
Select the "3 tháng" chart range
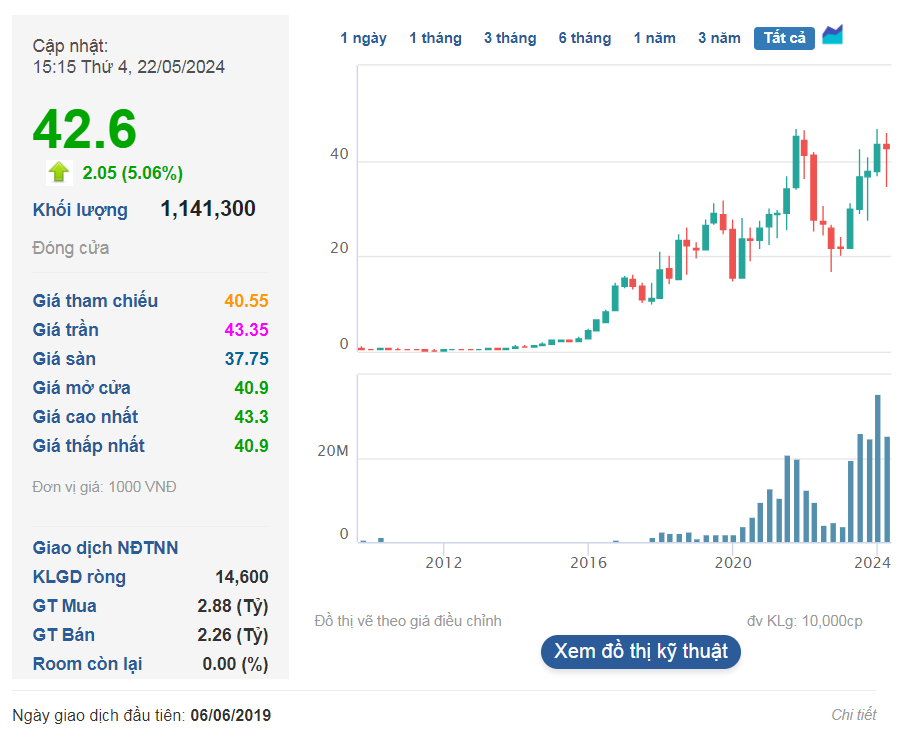tap(509, 37)
